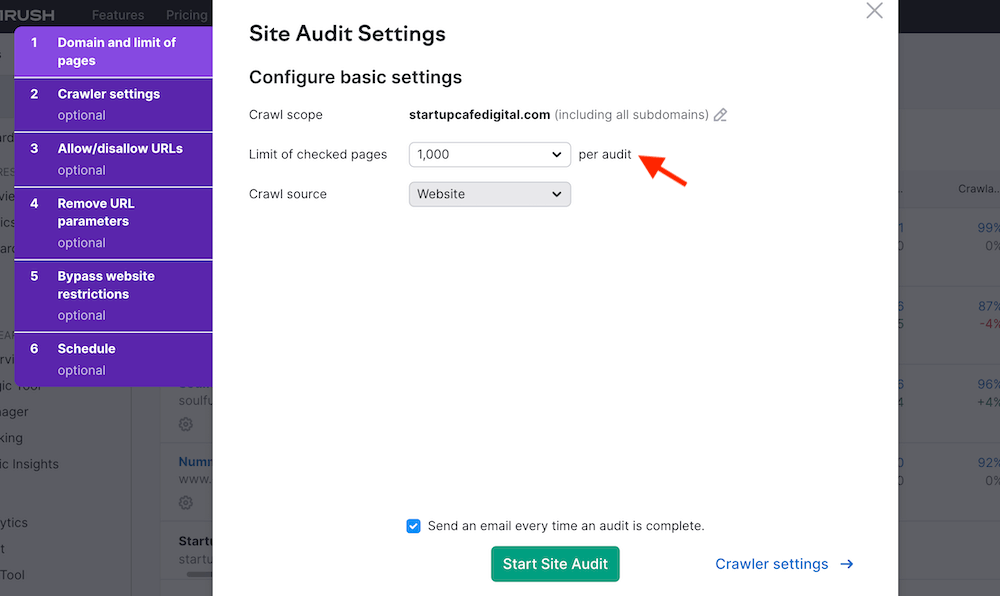The image size is (1000, 596).
Task: Open the Features menu in the top navigation
Action: click(118, 15)
